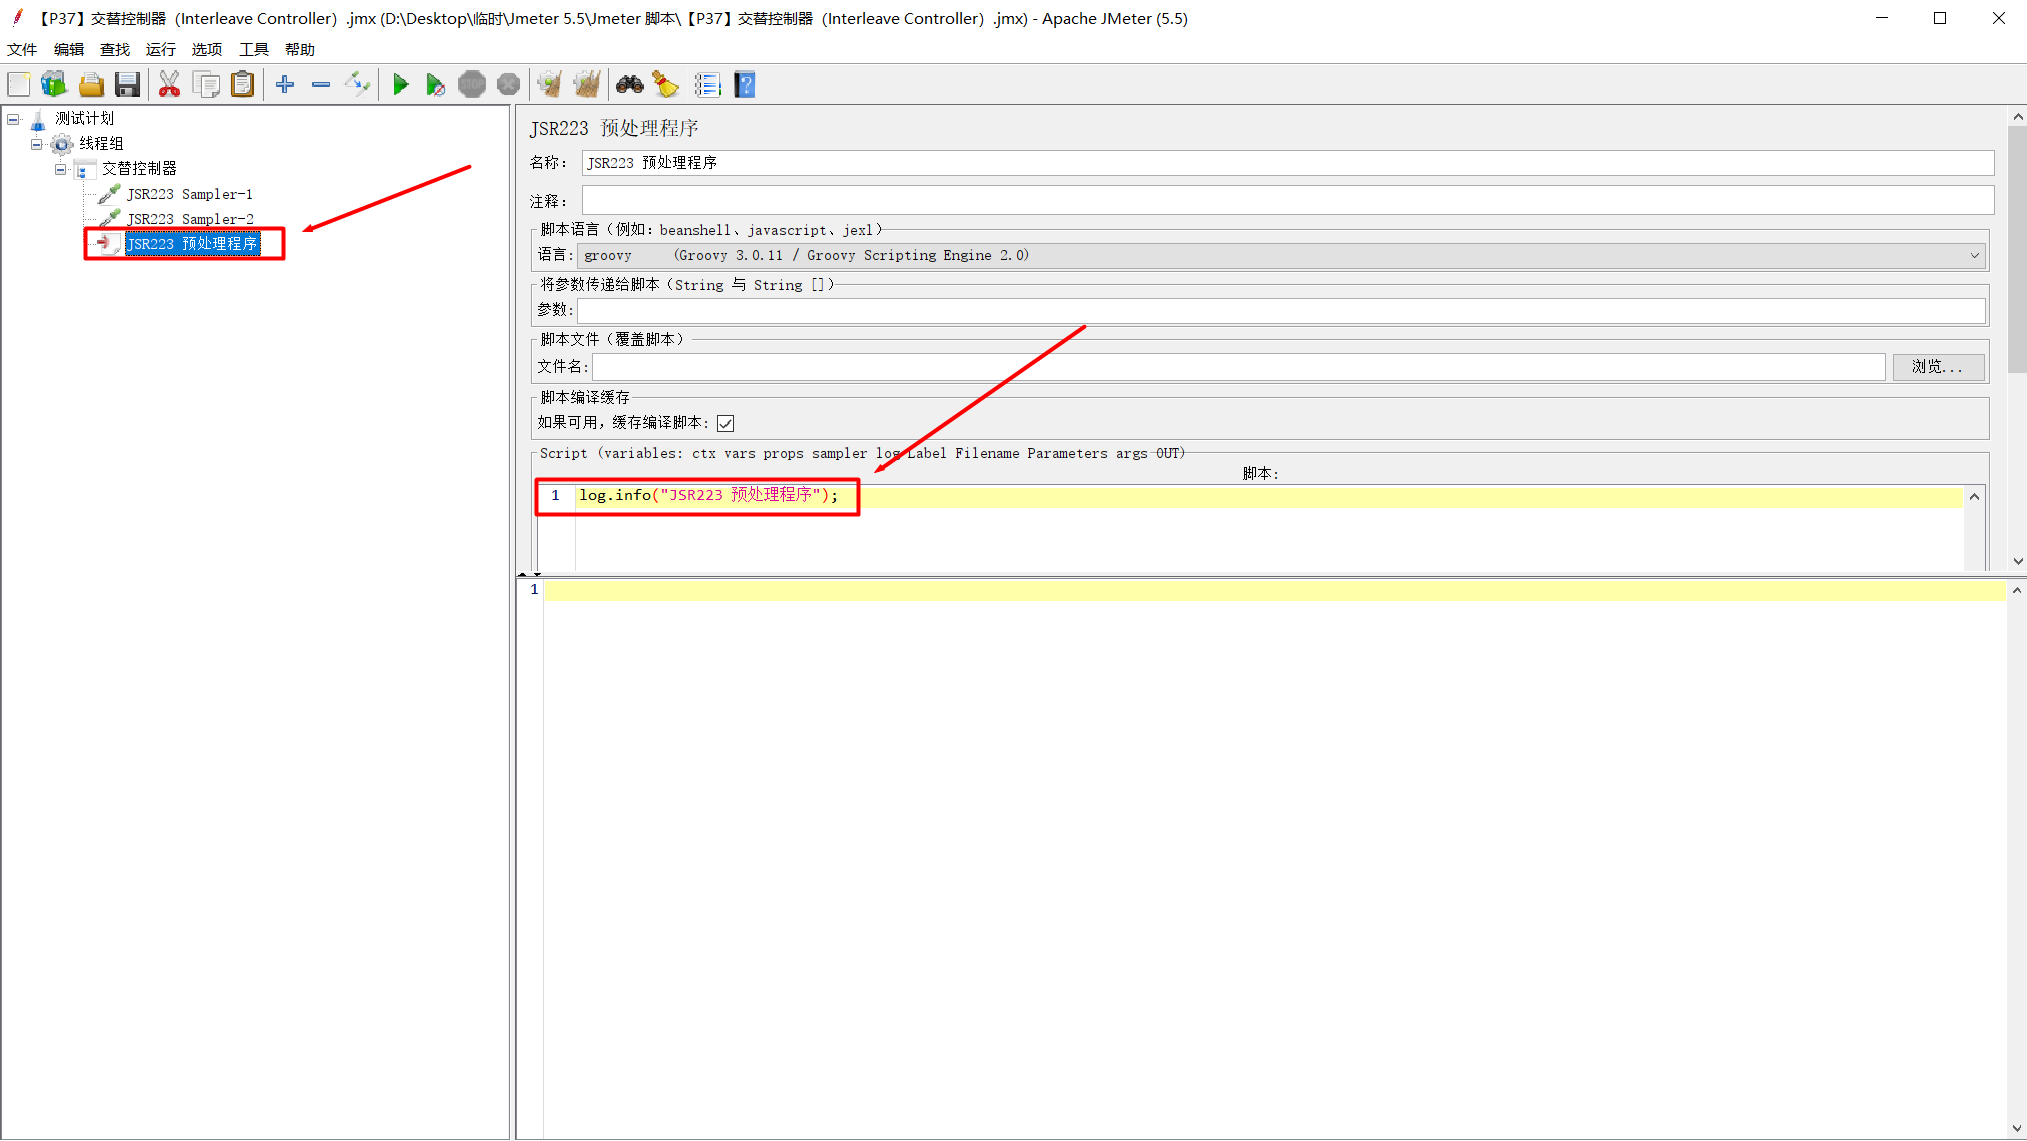Click the Open file folder icon
Screen dimensions: 2027x1141
pos(91,85)
